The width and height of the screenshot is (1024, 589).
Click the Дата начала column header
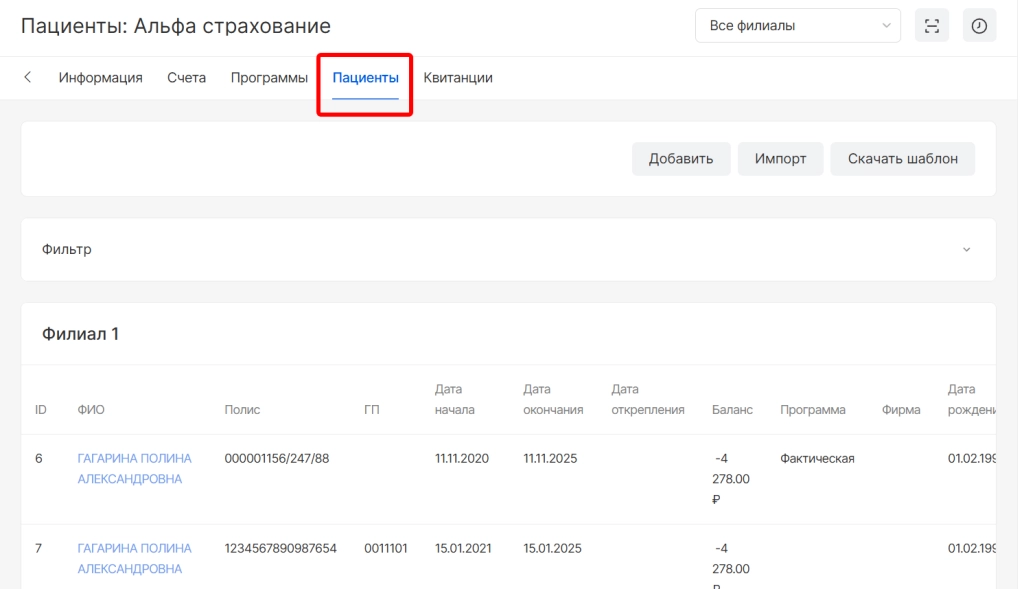[x=455, y=399]
